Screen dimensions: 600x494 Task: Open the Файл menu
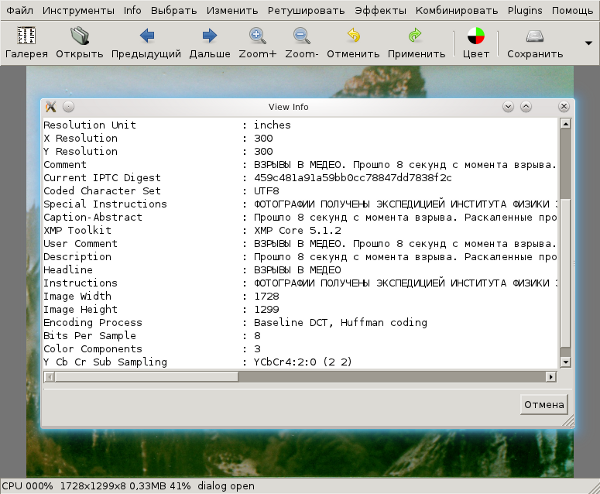click(x=20, y=10)
